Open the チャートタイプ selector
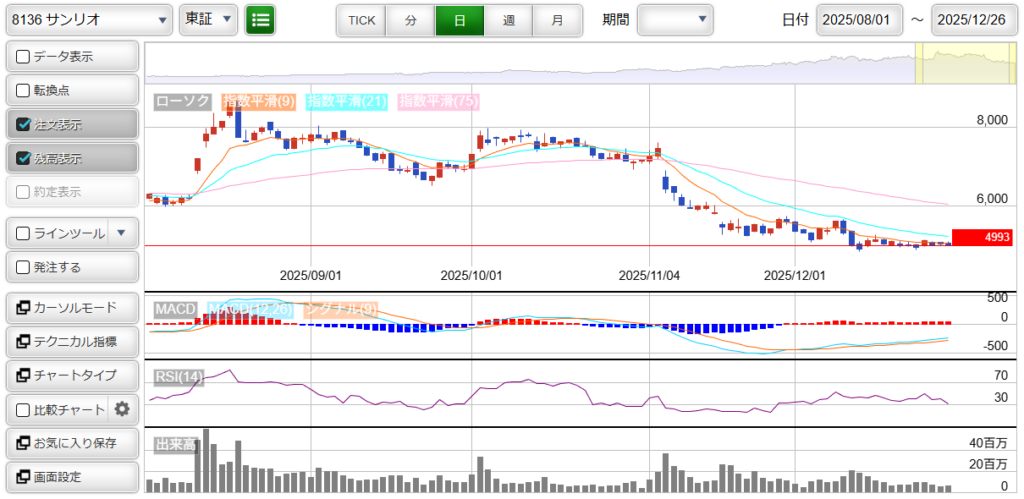The height and width of the screenshot is (499, 1024). pyautogui.click(x=72, y=375)
